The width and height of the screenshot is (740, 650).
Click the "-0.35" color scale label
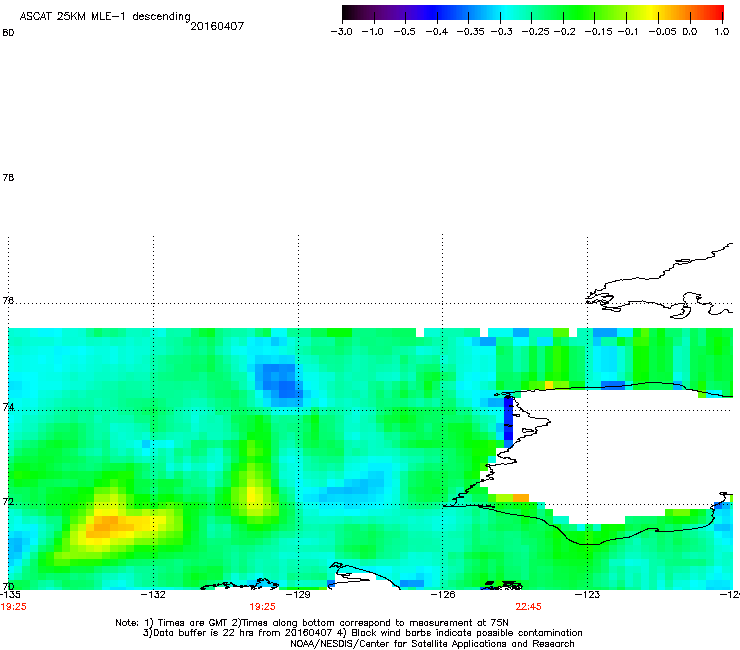[470, 32]
